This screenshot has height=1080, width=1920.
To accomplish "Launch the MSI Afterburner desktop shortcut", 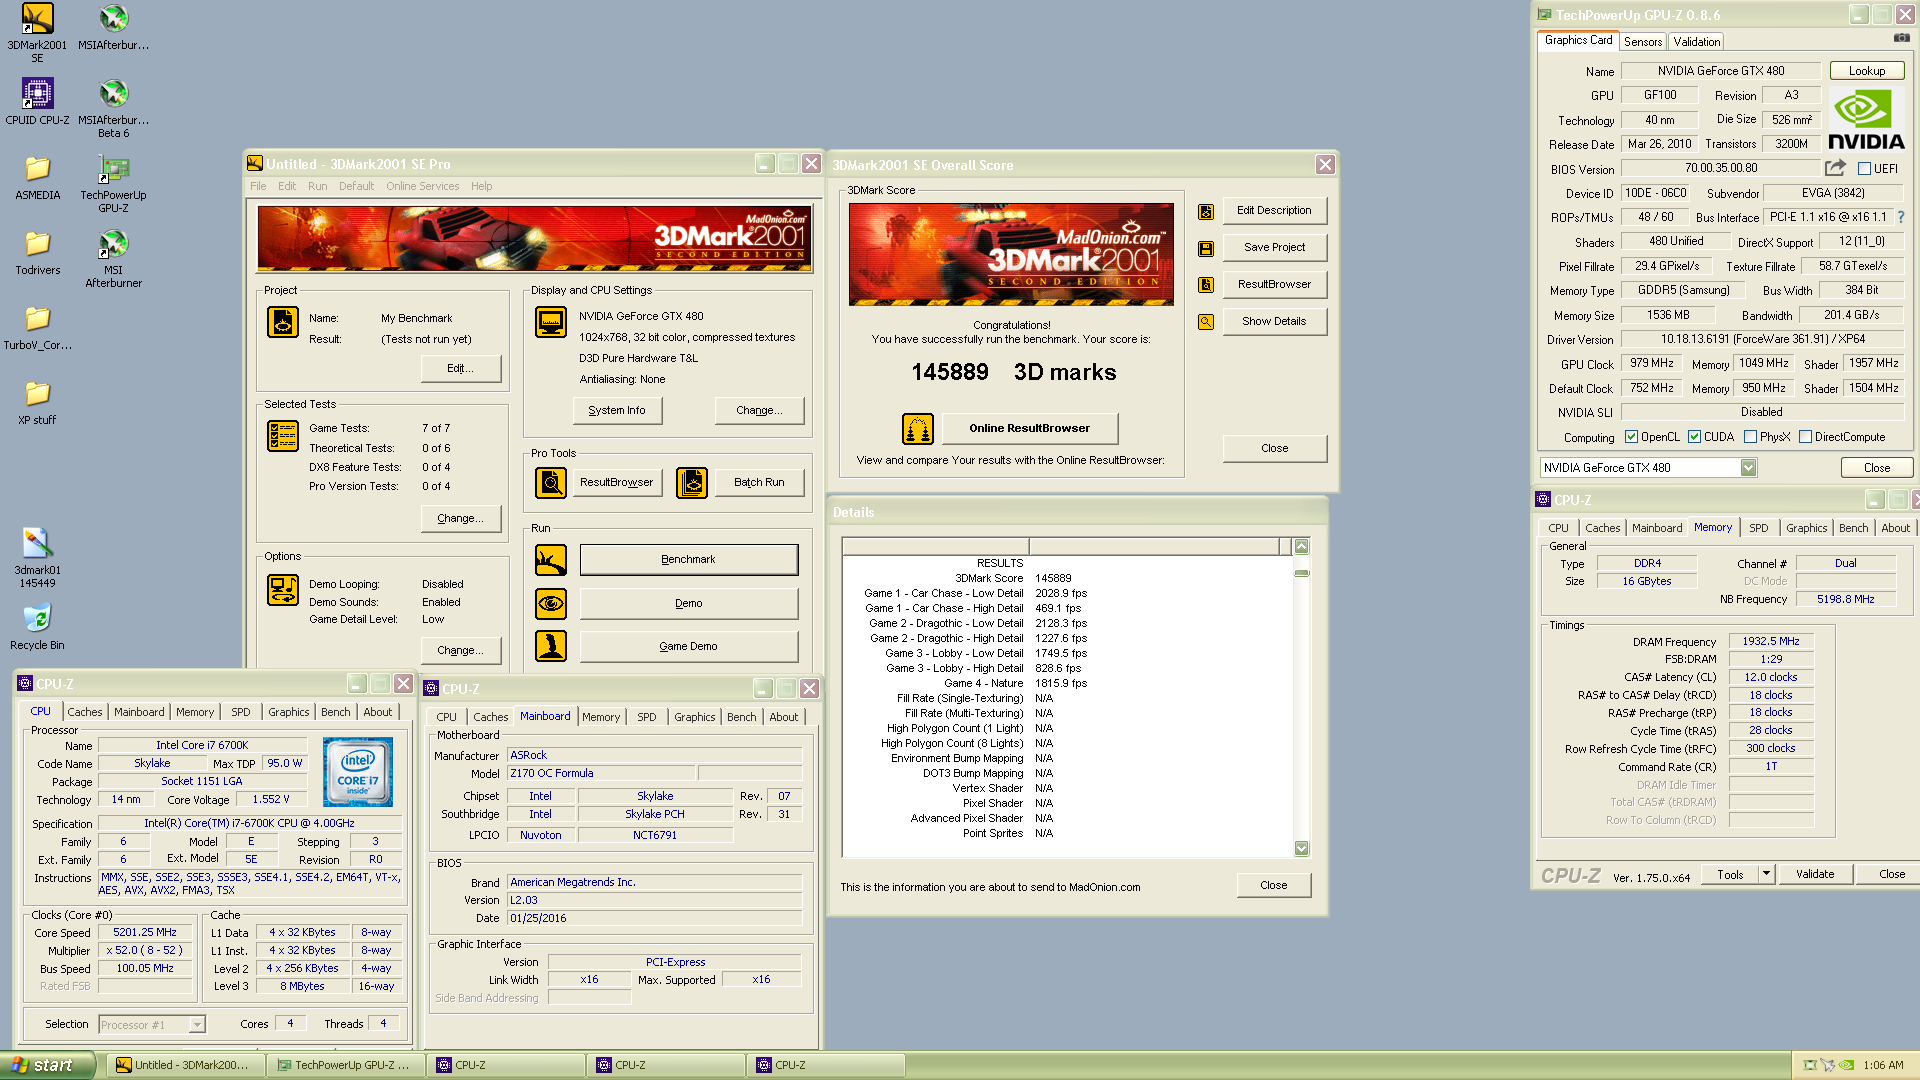I will pos(113,259).
